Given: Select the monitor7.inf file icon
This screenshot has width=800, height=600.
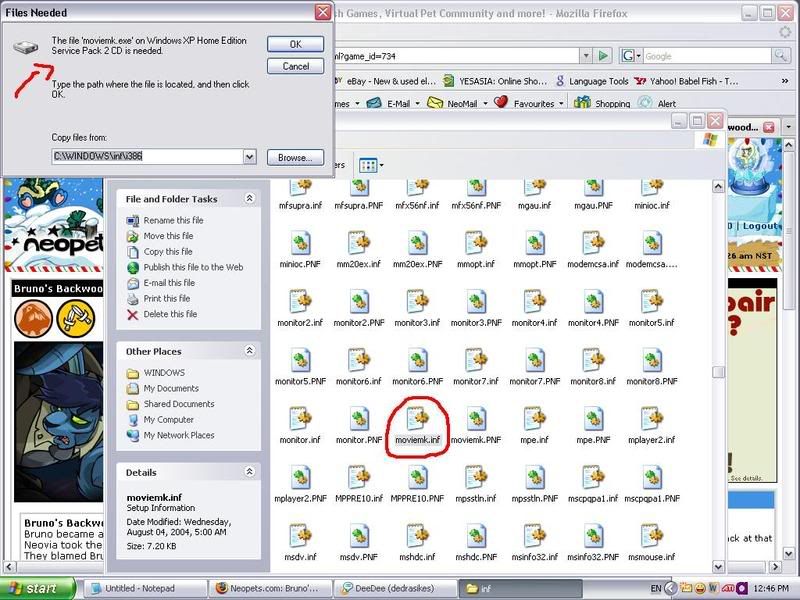Looking at the screenshot, I should pos(476,360).
